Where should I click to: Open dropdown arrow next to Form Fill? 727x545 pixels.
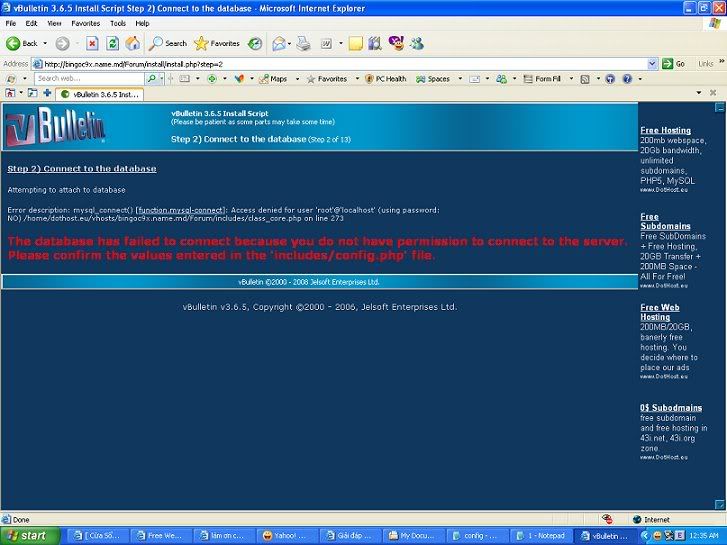(x=571, y=79)
